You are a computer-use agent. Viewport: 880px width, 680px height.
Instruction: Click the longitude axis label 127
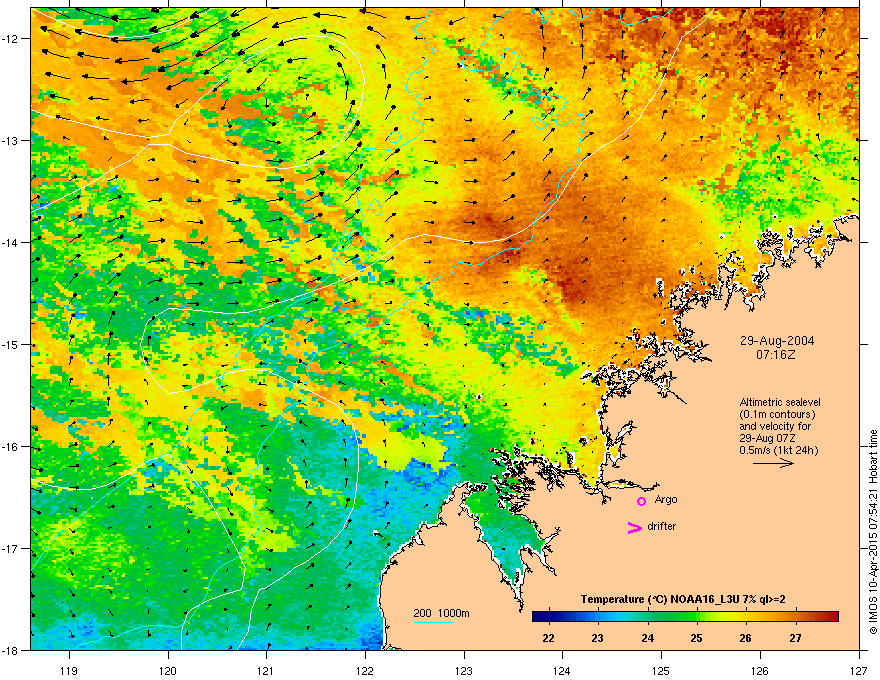tap(859, 671)
